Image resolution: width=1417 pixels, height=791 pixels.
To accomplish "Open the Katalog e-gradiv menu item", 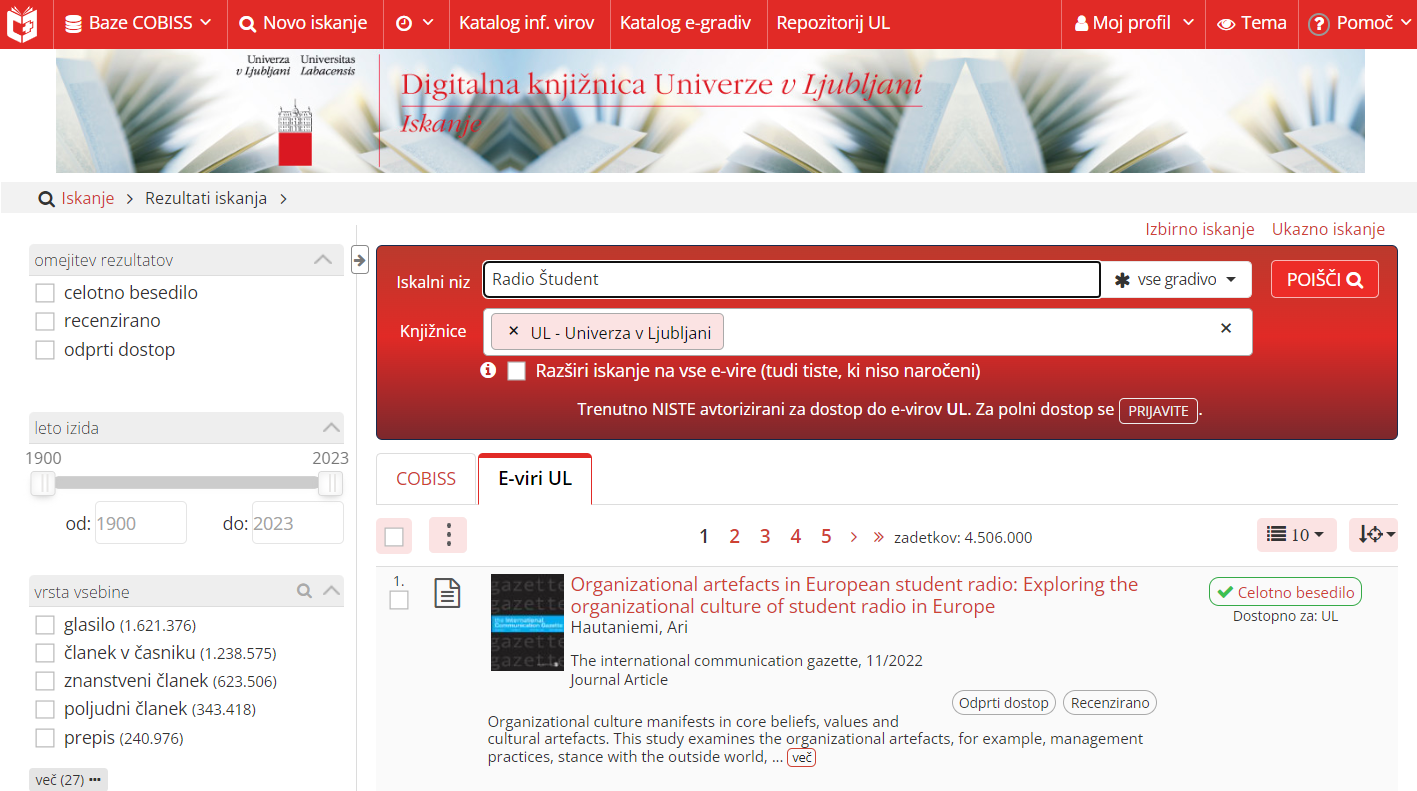I will click(x=685, y=23).
